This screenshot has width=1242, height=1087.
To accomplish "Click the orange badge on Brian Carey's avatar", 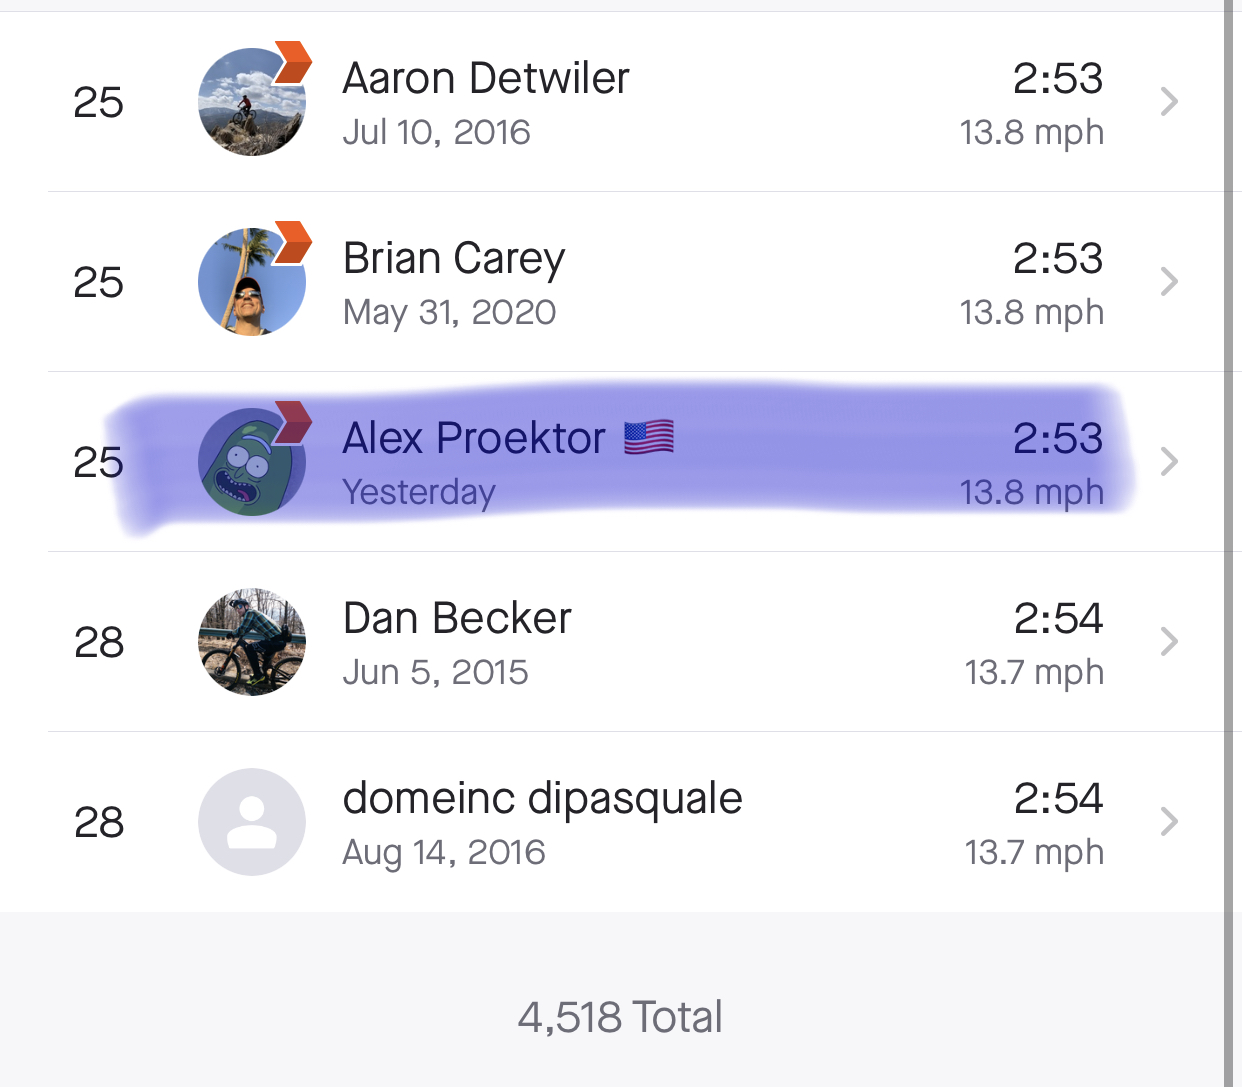I will (292, 242).
